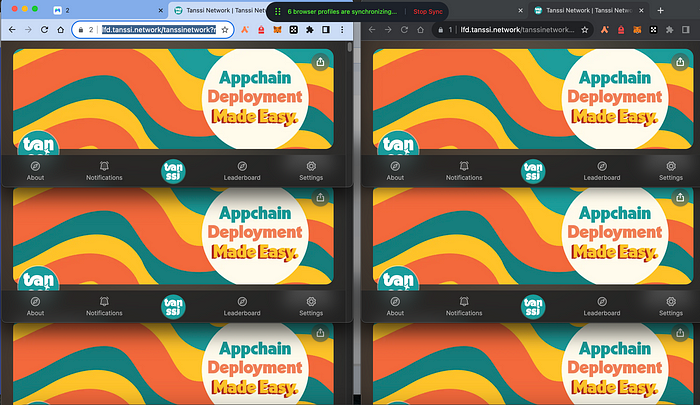Viewport: 700px width, 405px height.
Task: Click round tanssi logo in left second nav bar
Action: click(173, 307)
